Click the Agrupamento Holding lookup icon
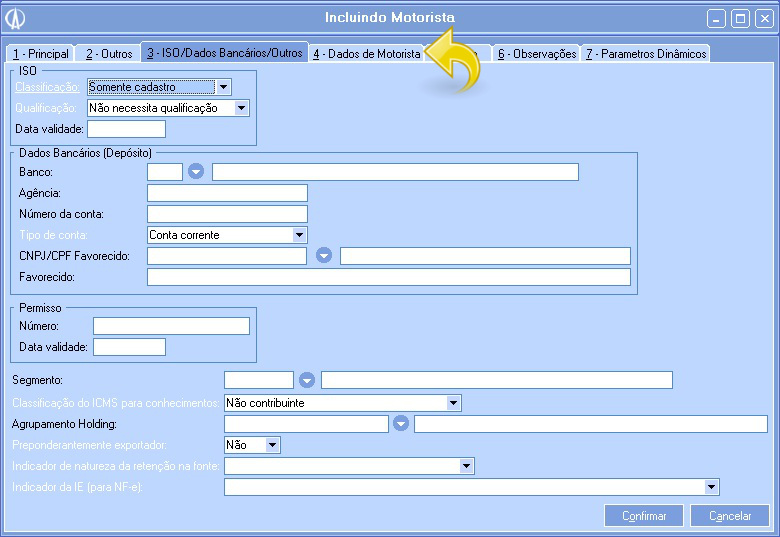 [401, 424]
